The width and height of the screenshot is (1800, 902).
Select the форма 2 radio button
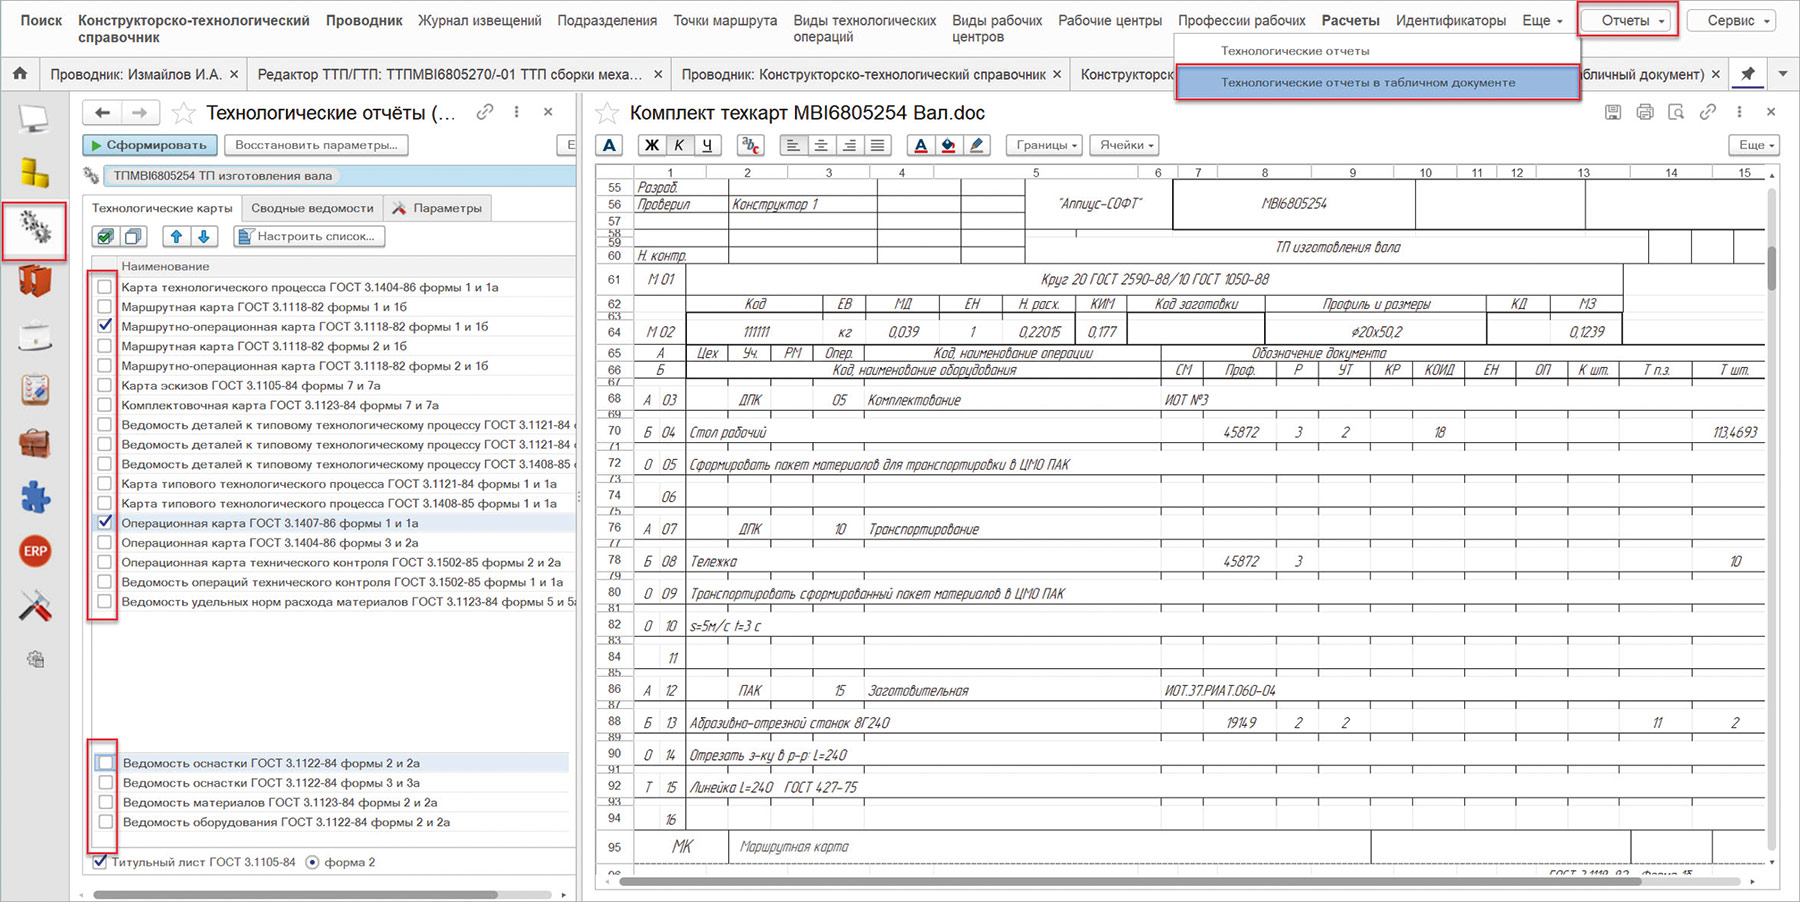[312, 862]
